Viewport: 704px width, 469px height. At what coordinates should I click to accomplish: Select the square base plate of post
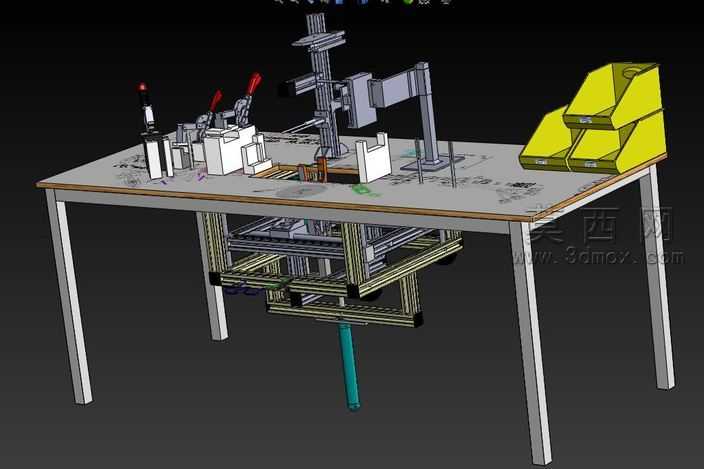431,163
